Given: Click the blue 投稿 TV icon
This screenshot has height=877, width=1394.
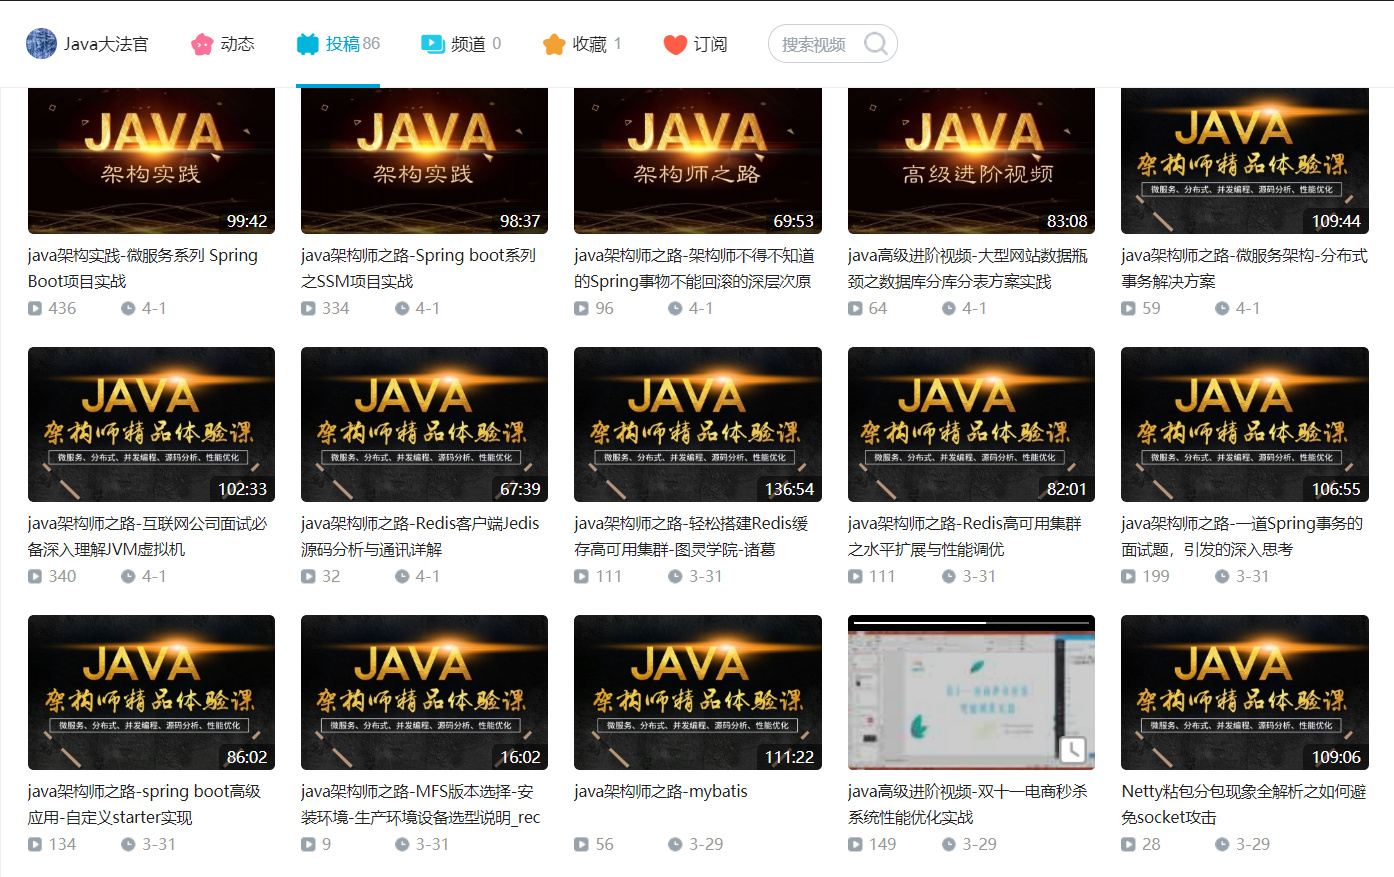Looking at the screenshot, I should click(308, 44).
